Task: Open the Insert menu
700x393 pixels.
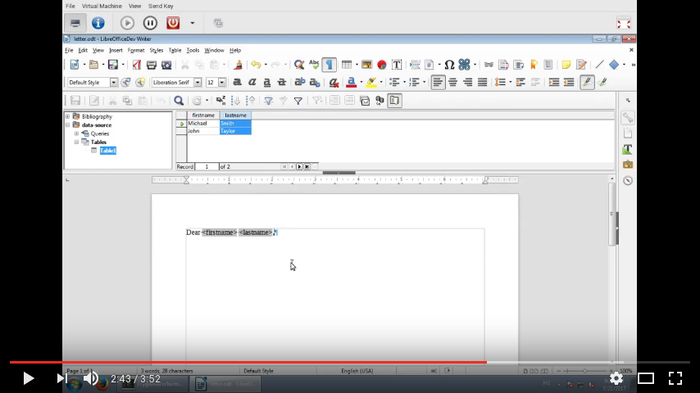Action: 116,50
